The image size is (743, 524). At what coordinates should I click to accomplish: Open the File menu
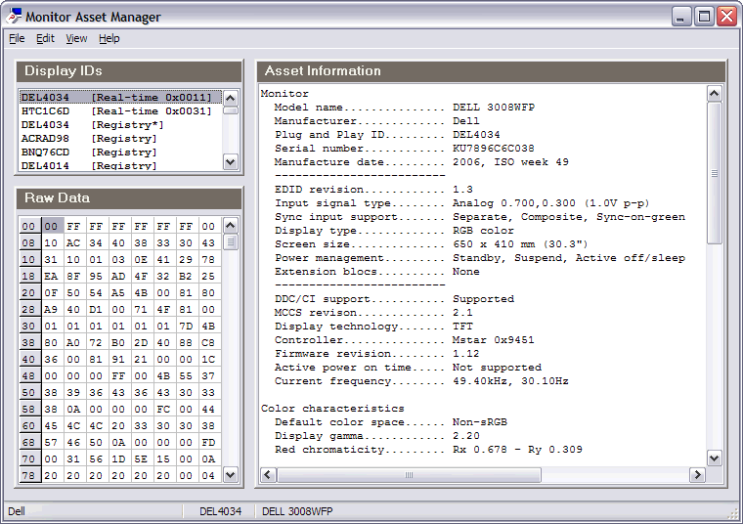coord(17,38)
